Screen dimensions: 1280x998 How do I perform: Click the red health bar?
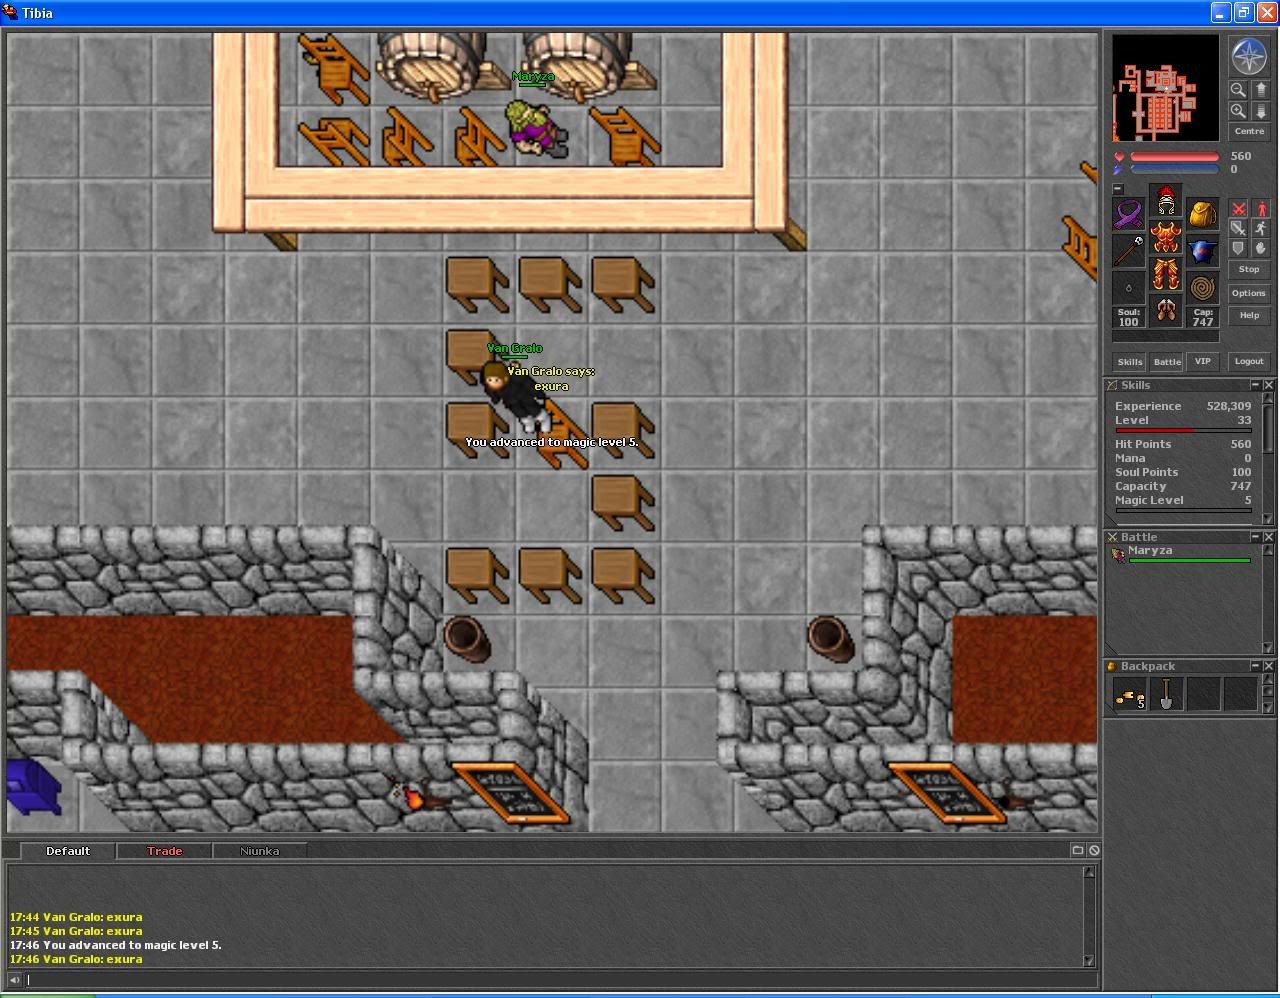coord(1174,157)
